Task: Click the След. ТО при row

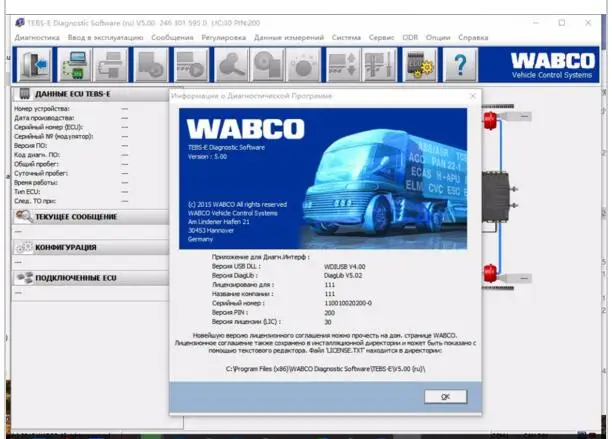Action: click(71, 201)
